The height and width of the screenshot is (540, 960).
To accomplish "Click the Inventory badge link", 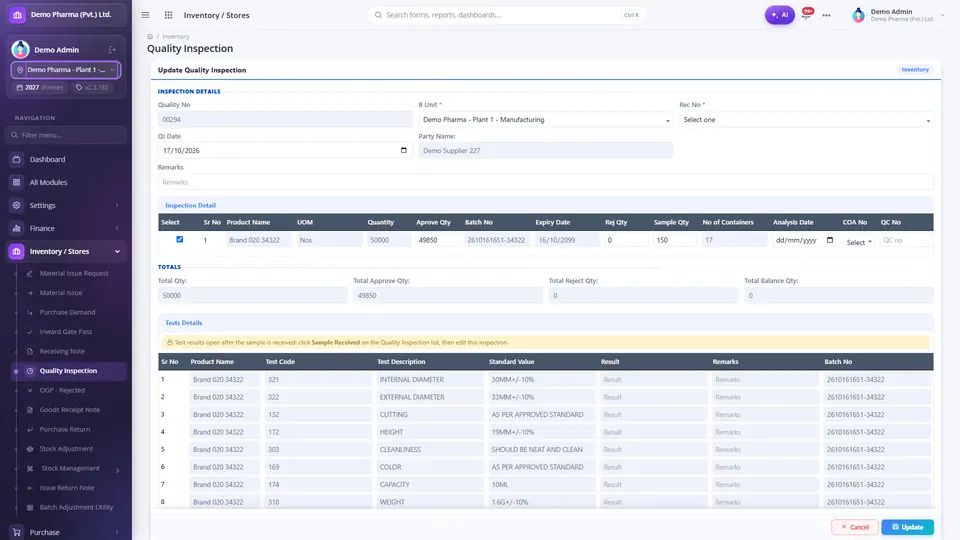I will (915, 70).
